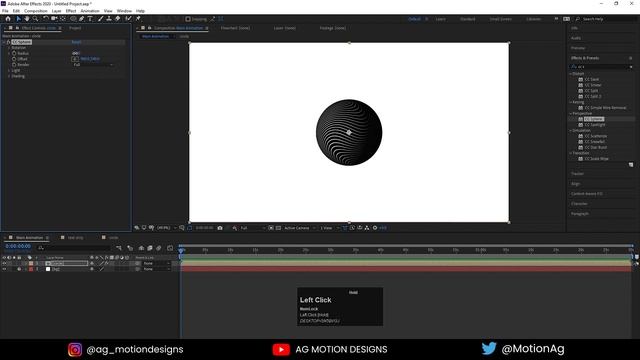Click the timeline current time 0:00:00:00
This screenshot has height=360, width=640.
[18, 246]
